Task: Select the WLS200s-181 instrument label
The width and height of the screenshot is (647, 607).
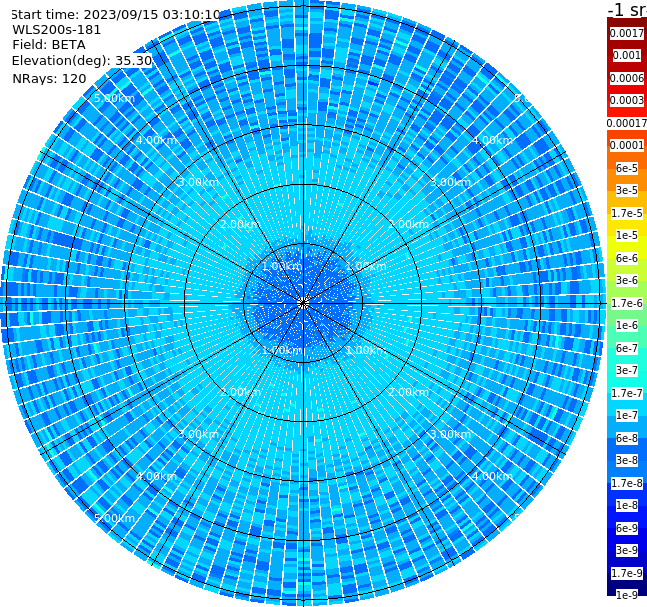Action: [x=57, y=30]
